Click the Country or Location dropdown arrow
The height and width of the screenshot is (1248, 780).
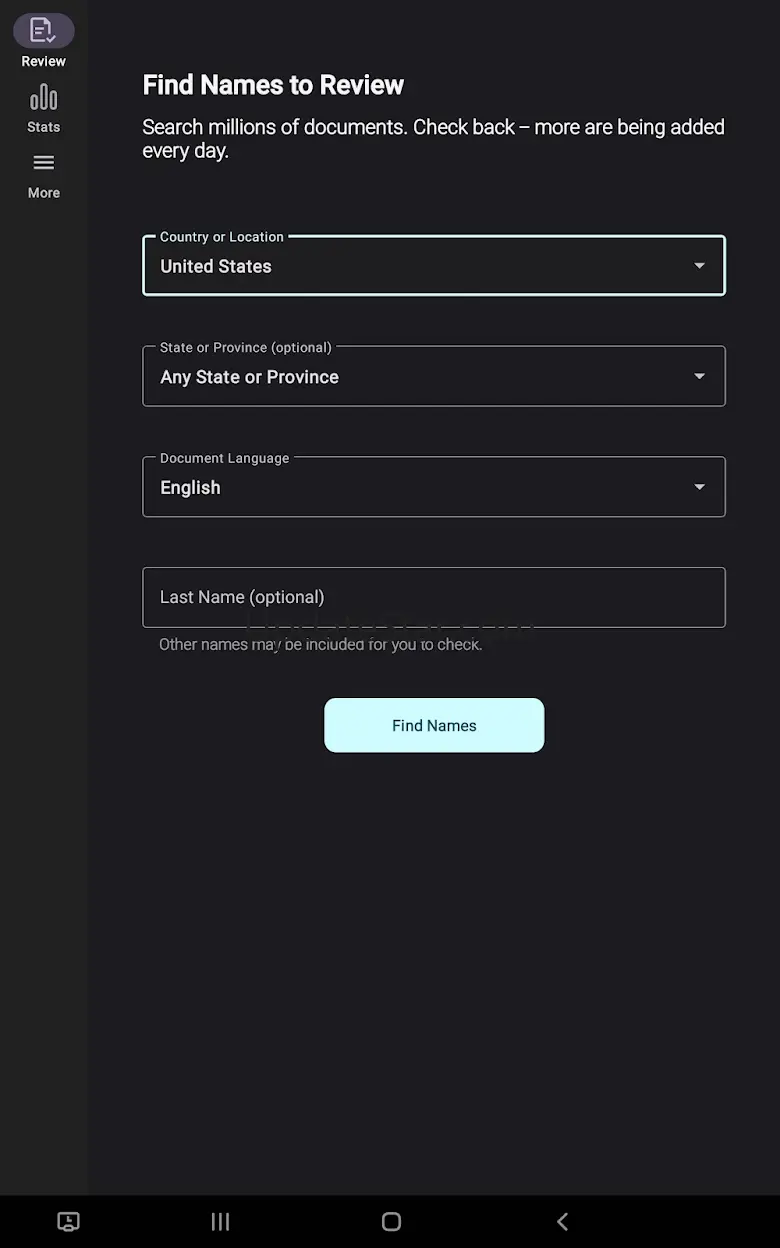coord(699,266)
